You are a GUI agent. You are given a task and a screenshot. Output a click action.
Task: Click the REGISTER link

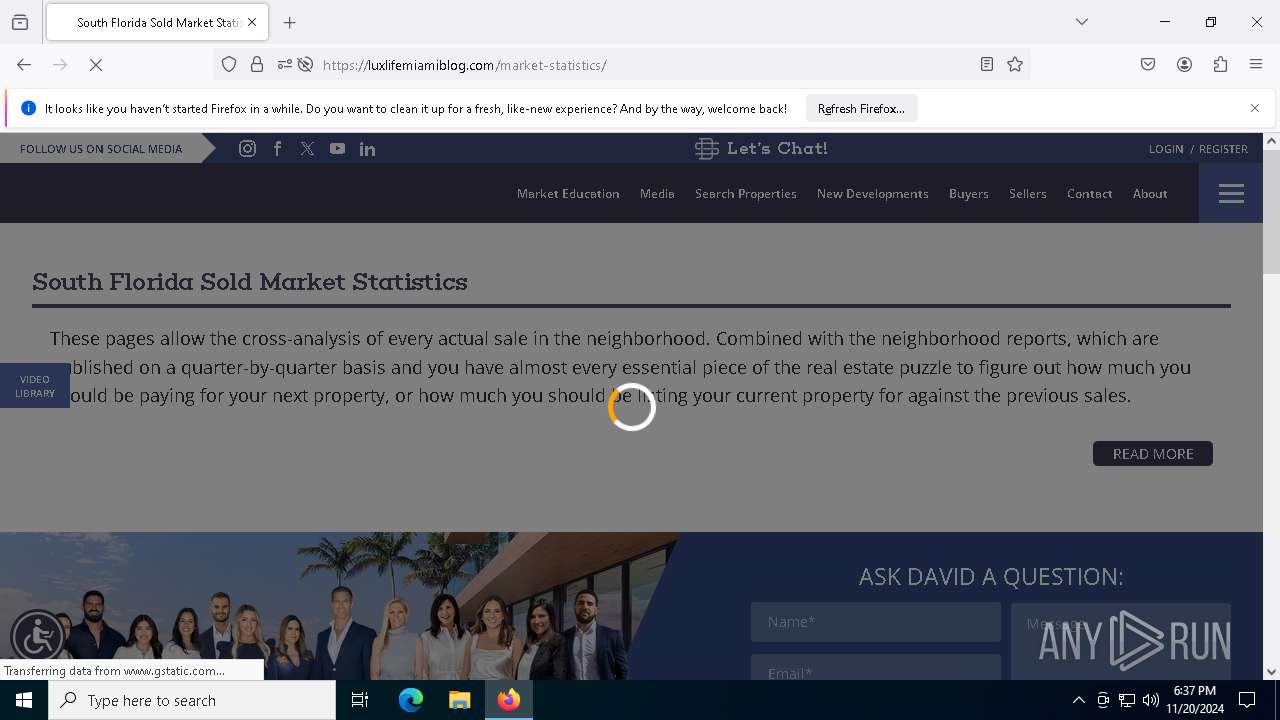(1223, 148)
